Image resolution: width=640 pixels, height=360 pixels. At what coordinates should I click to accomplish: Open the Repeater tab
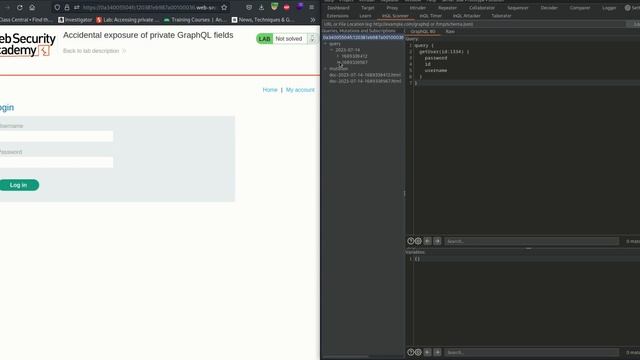(447, 8)
